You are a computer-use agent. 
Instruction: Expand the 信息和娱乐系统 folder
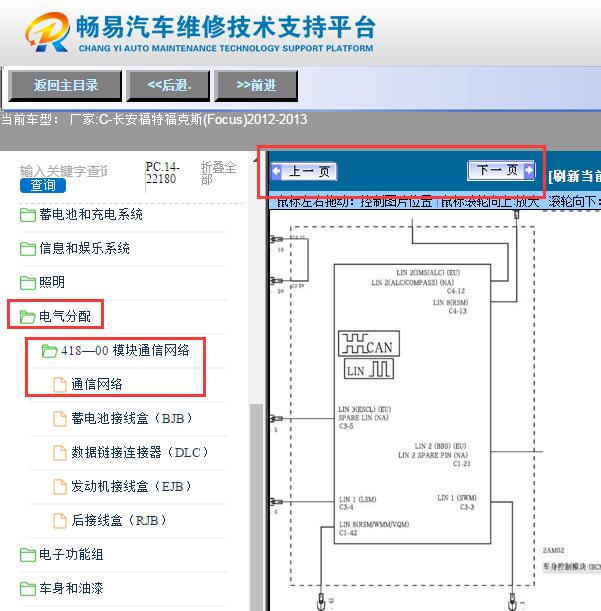[84, 248]
